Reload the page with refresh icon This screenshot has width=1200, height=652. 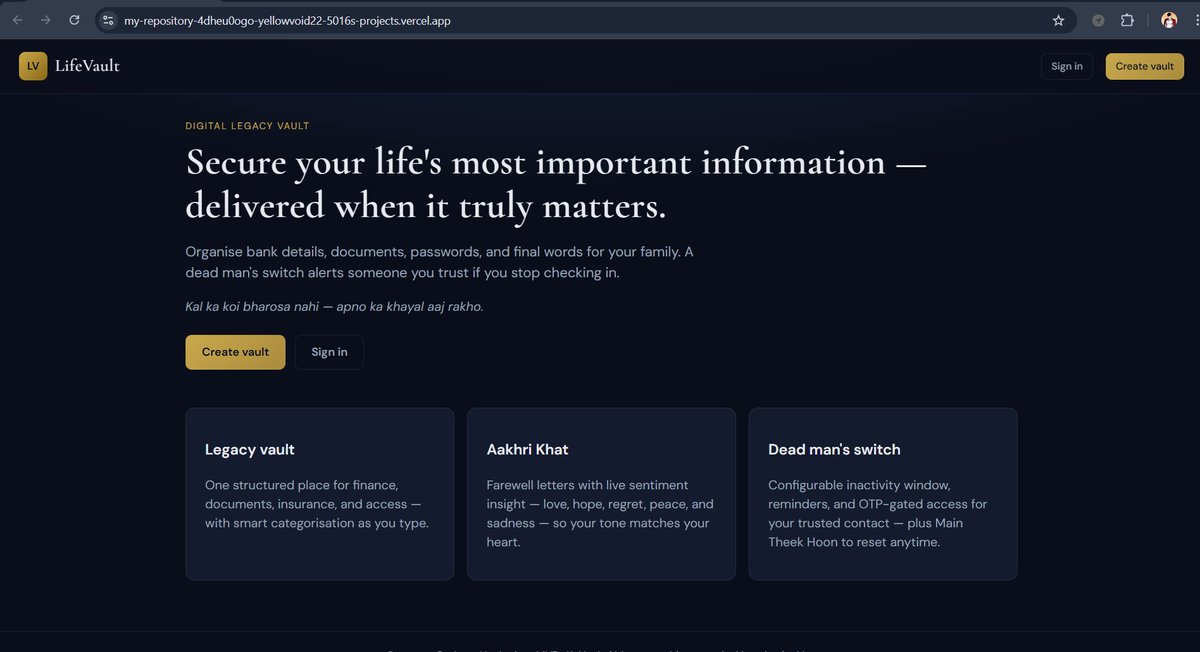[x=74, y=20]
